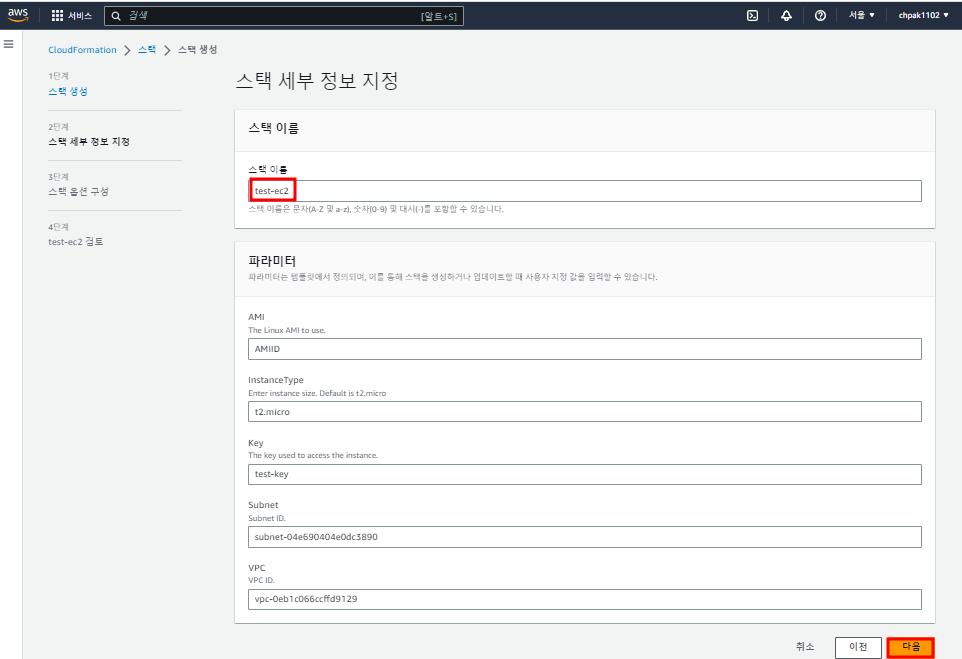The image size is (962, 659).
Task: Click the 스택 생성 breadcrumb text
Action: (198, 50)
